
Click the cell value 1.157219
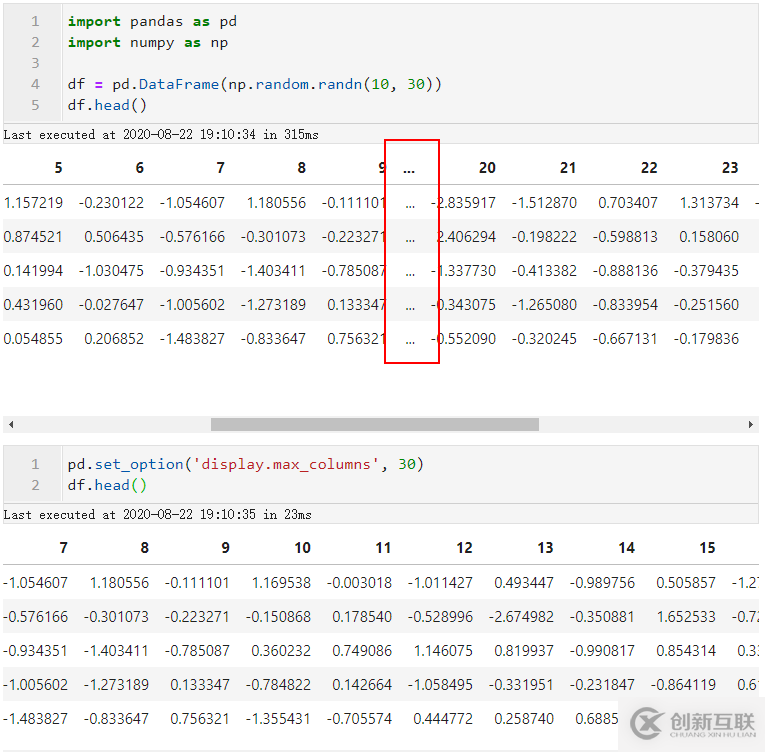click(33, 203)
